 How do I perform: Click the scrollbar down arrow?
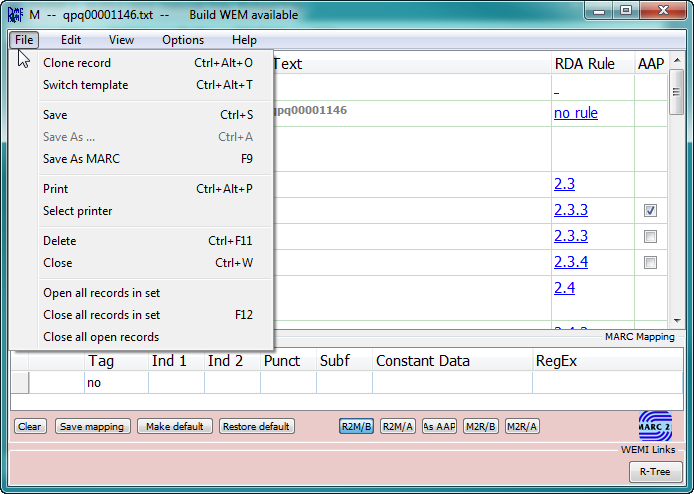676,320
